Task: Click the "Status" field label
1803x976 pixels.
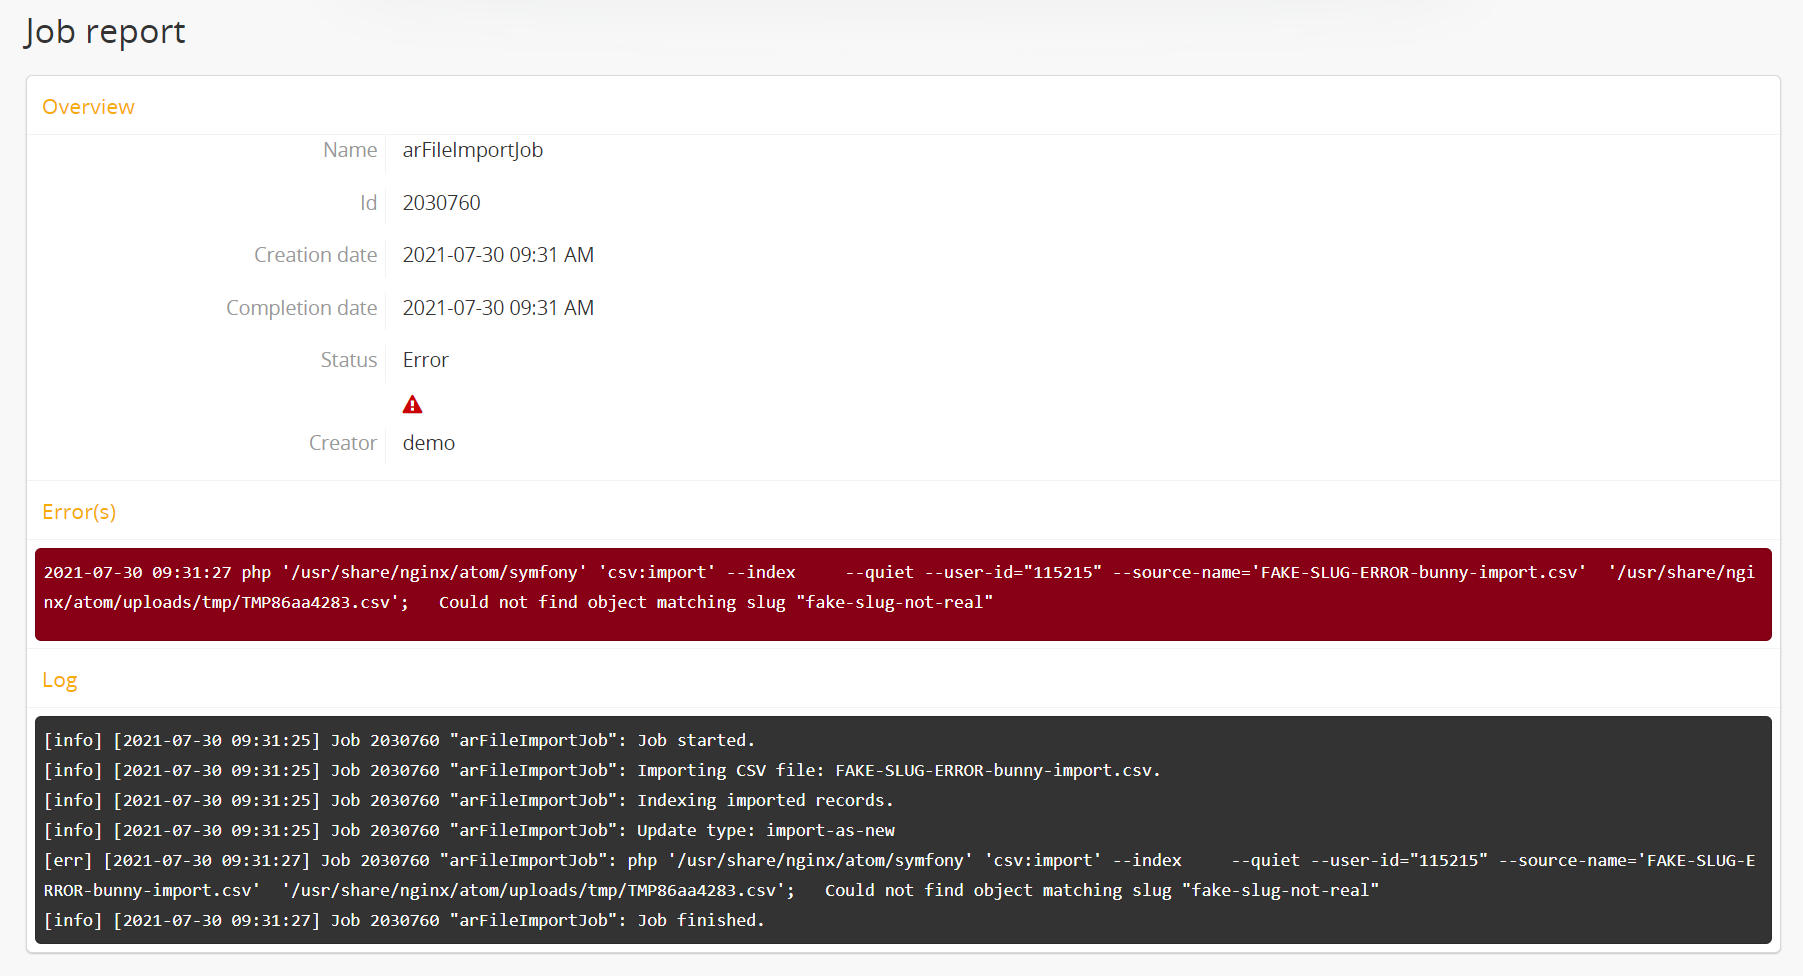Action: (x=348, y=360)
